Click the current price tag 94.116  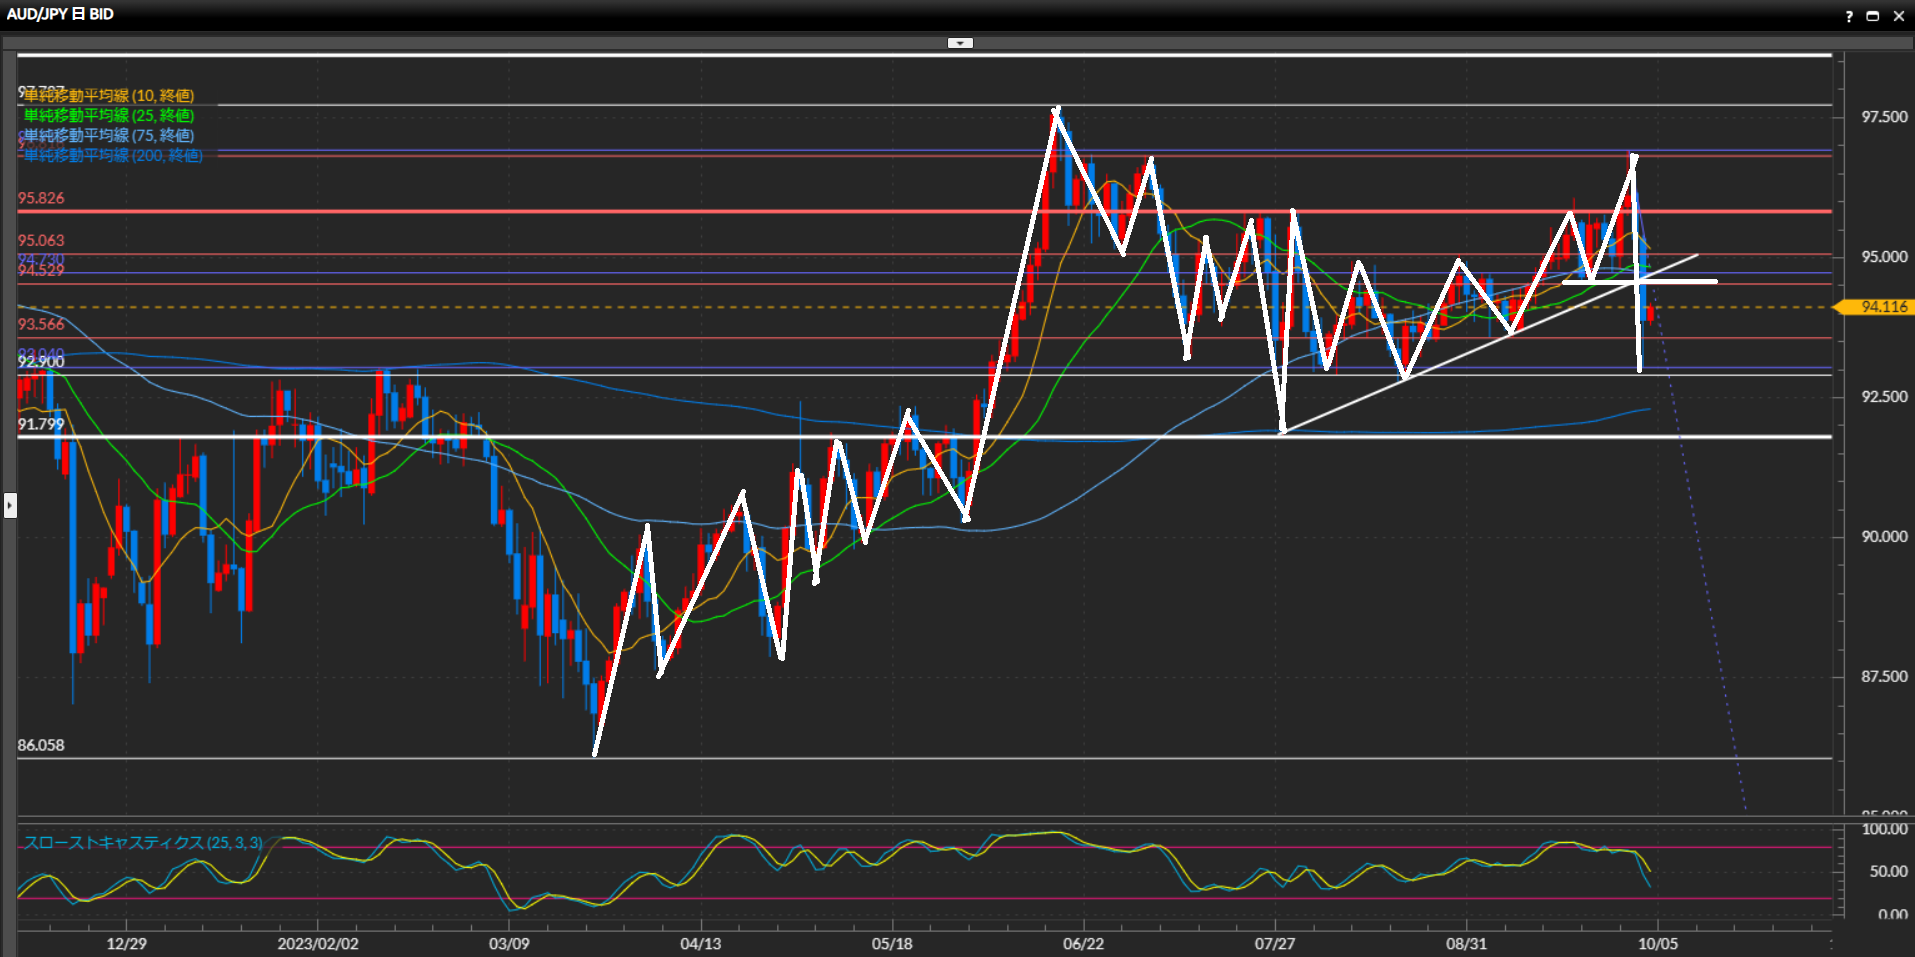click(x=1883, y=307)
